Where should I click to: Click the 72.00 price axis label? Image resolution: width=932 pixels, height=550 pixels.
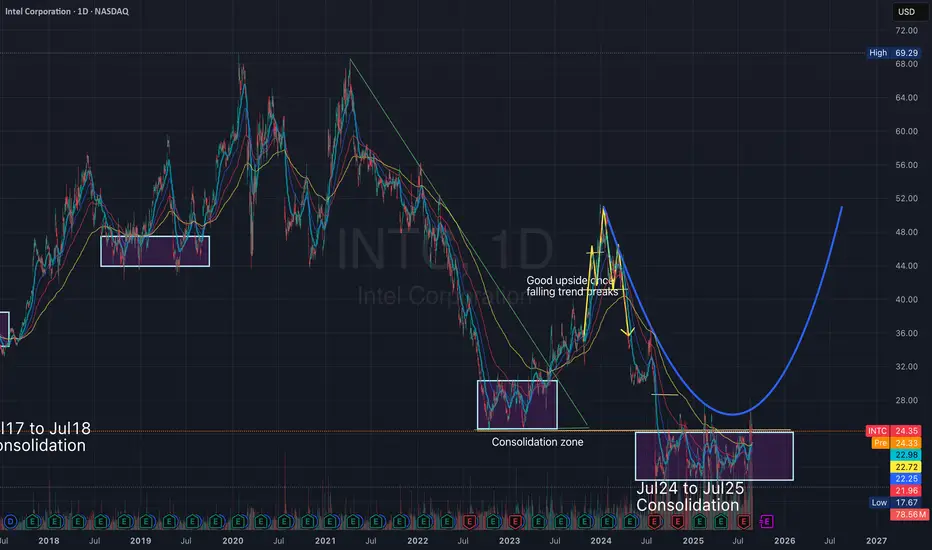pos(906,30)
